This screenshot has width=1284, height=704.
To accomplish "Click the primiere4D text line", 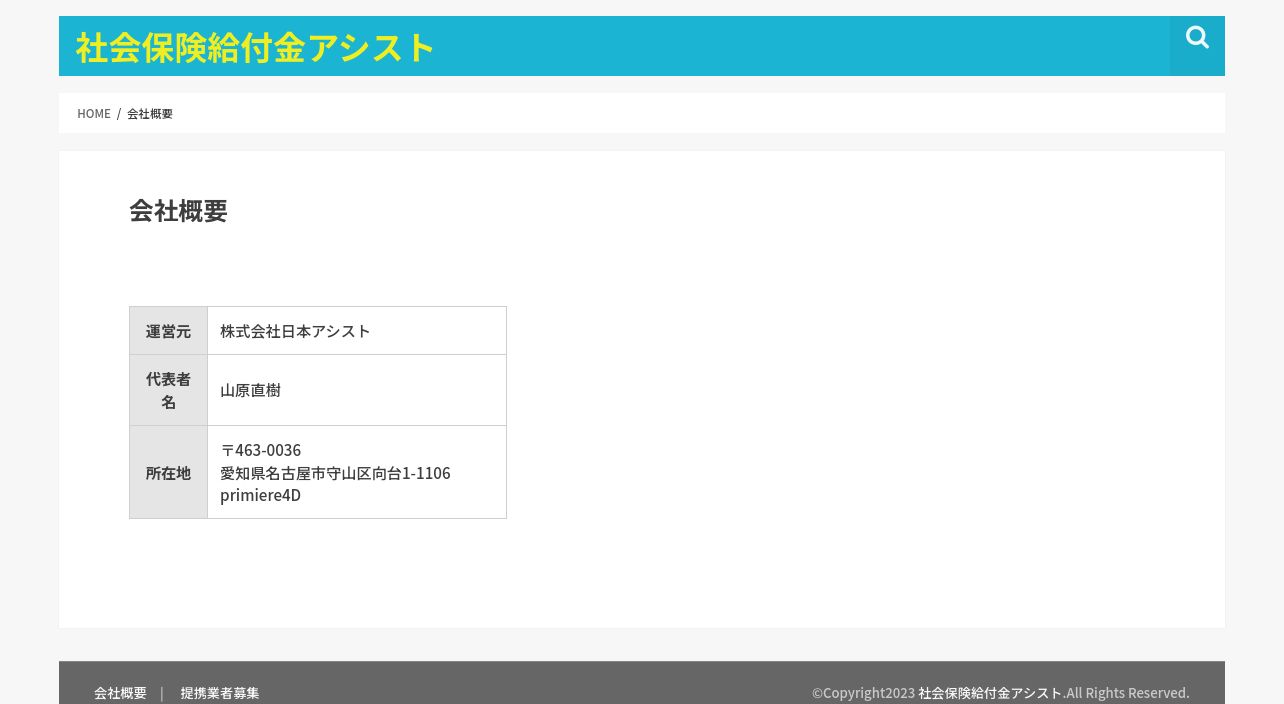I will point(260,496).
